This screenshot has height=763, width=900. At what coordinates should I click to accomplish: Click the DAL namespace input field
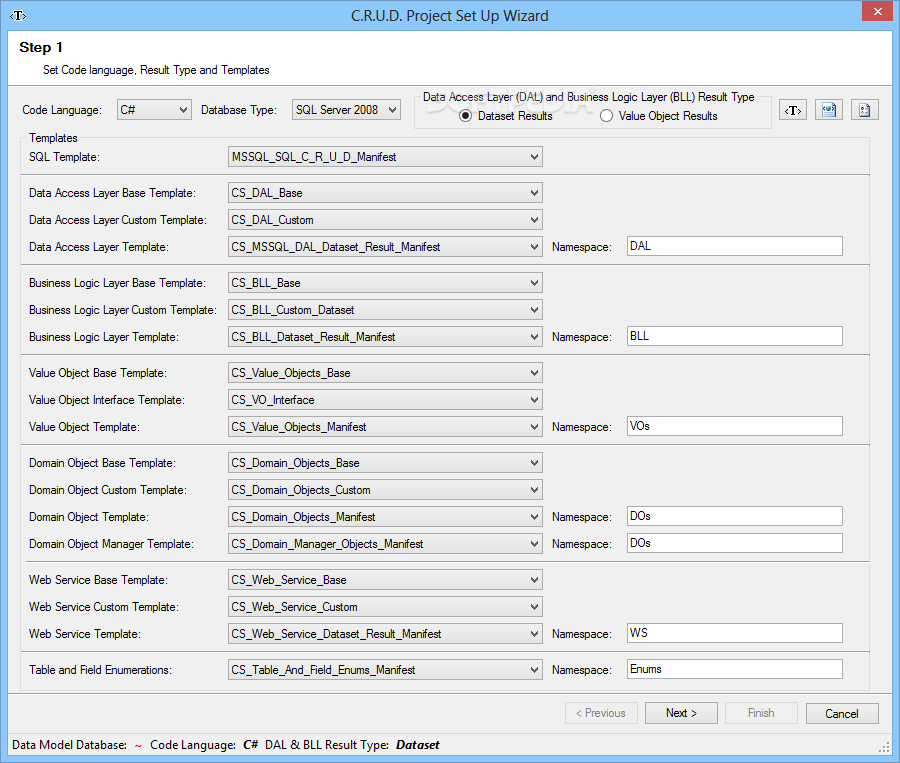pyautogui.click(x=735, y=246)
